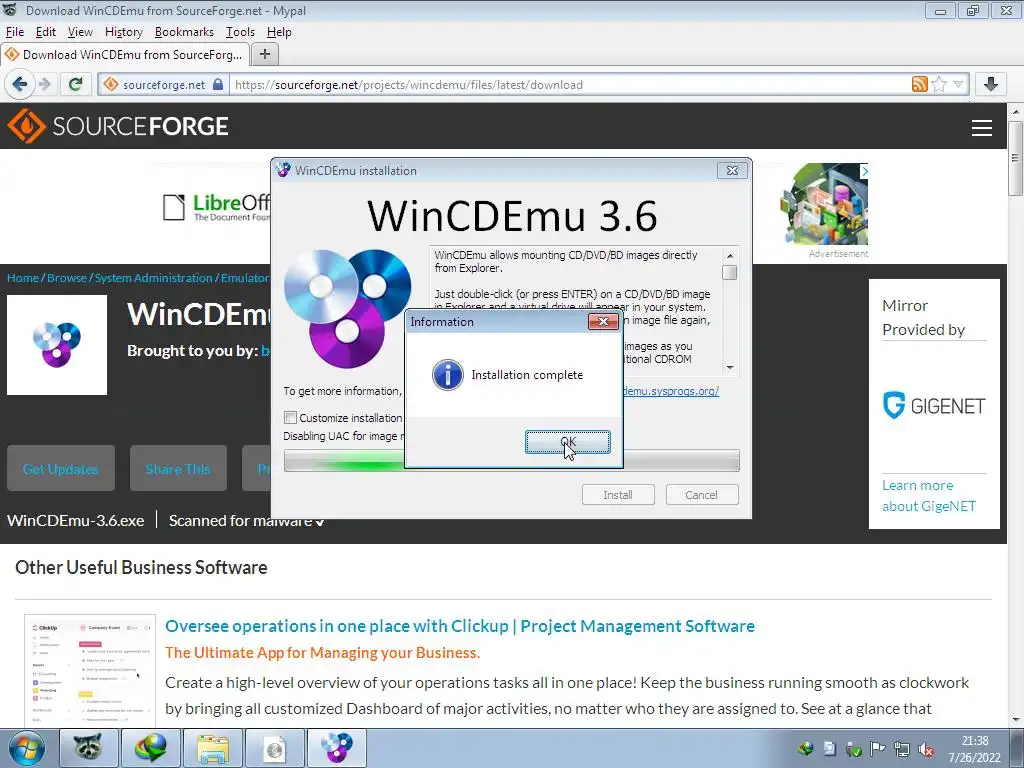
Task: Go back to the previous page
Action: pyautogui.click(x=20, y=84)
